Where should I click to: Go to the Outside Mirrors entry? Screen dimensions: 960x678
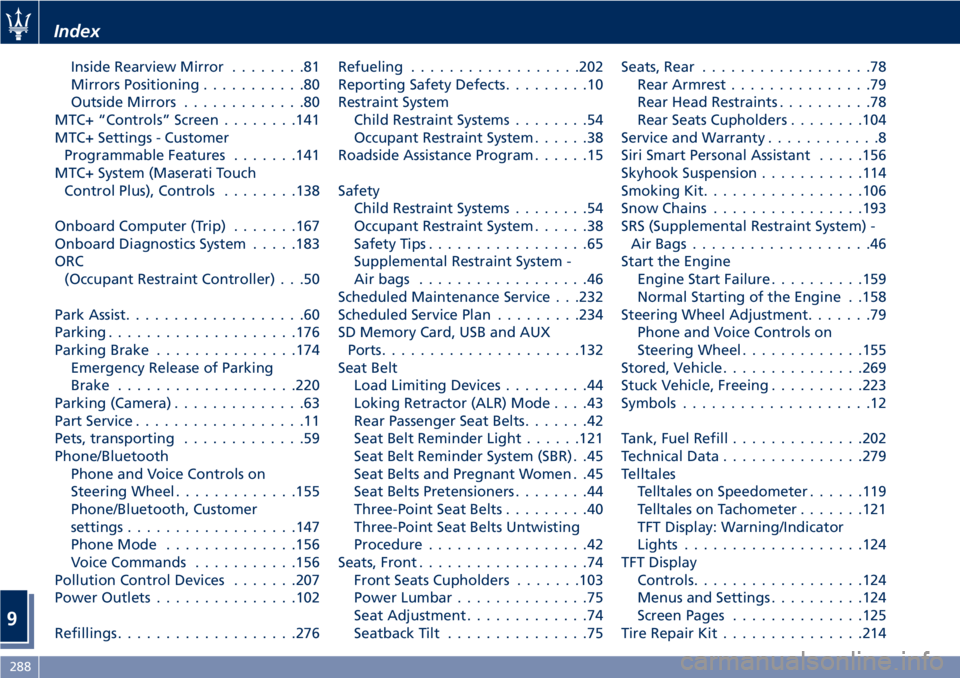[195, 102]
